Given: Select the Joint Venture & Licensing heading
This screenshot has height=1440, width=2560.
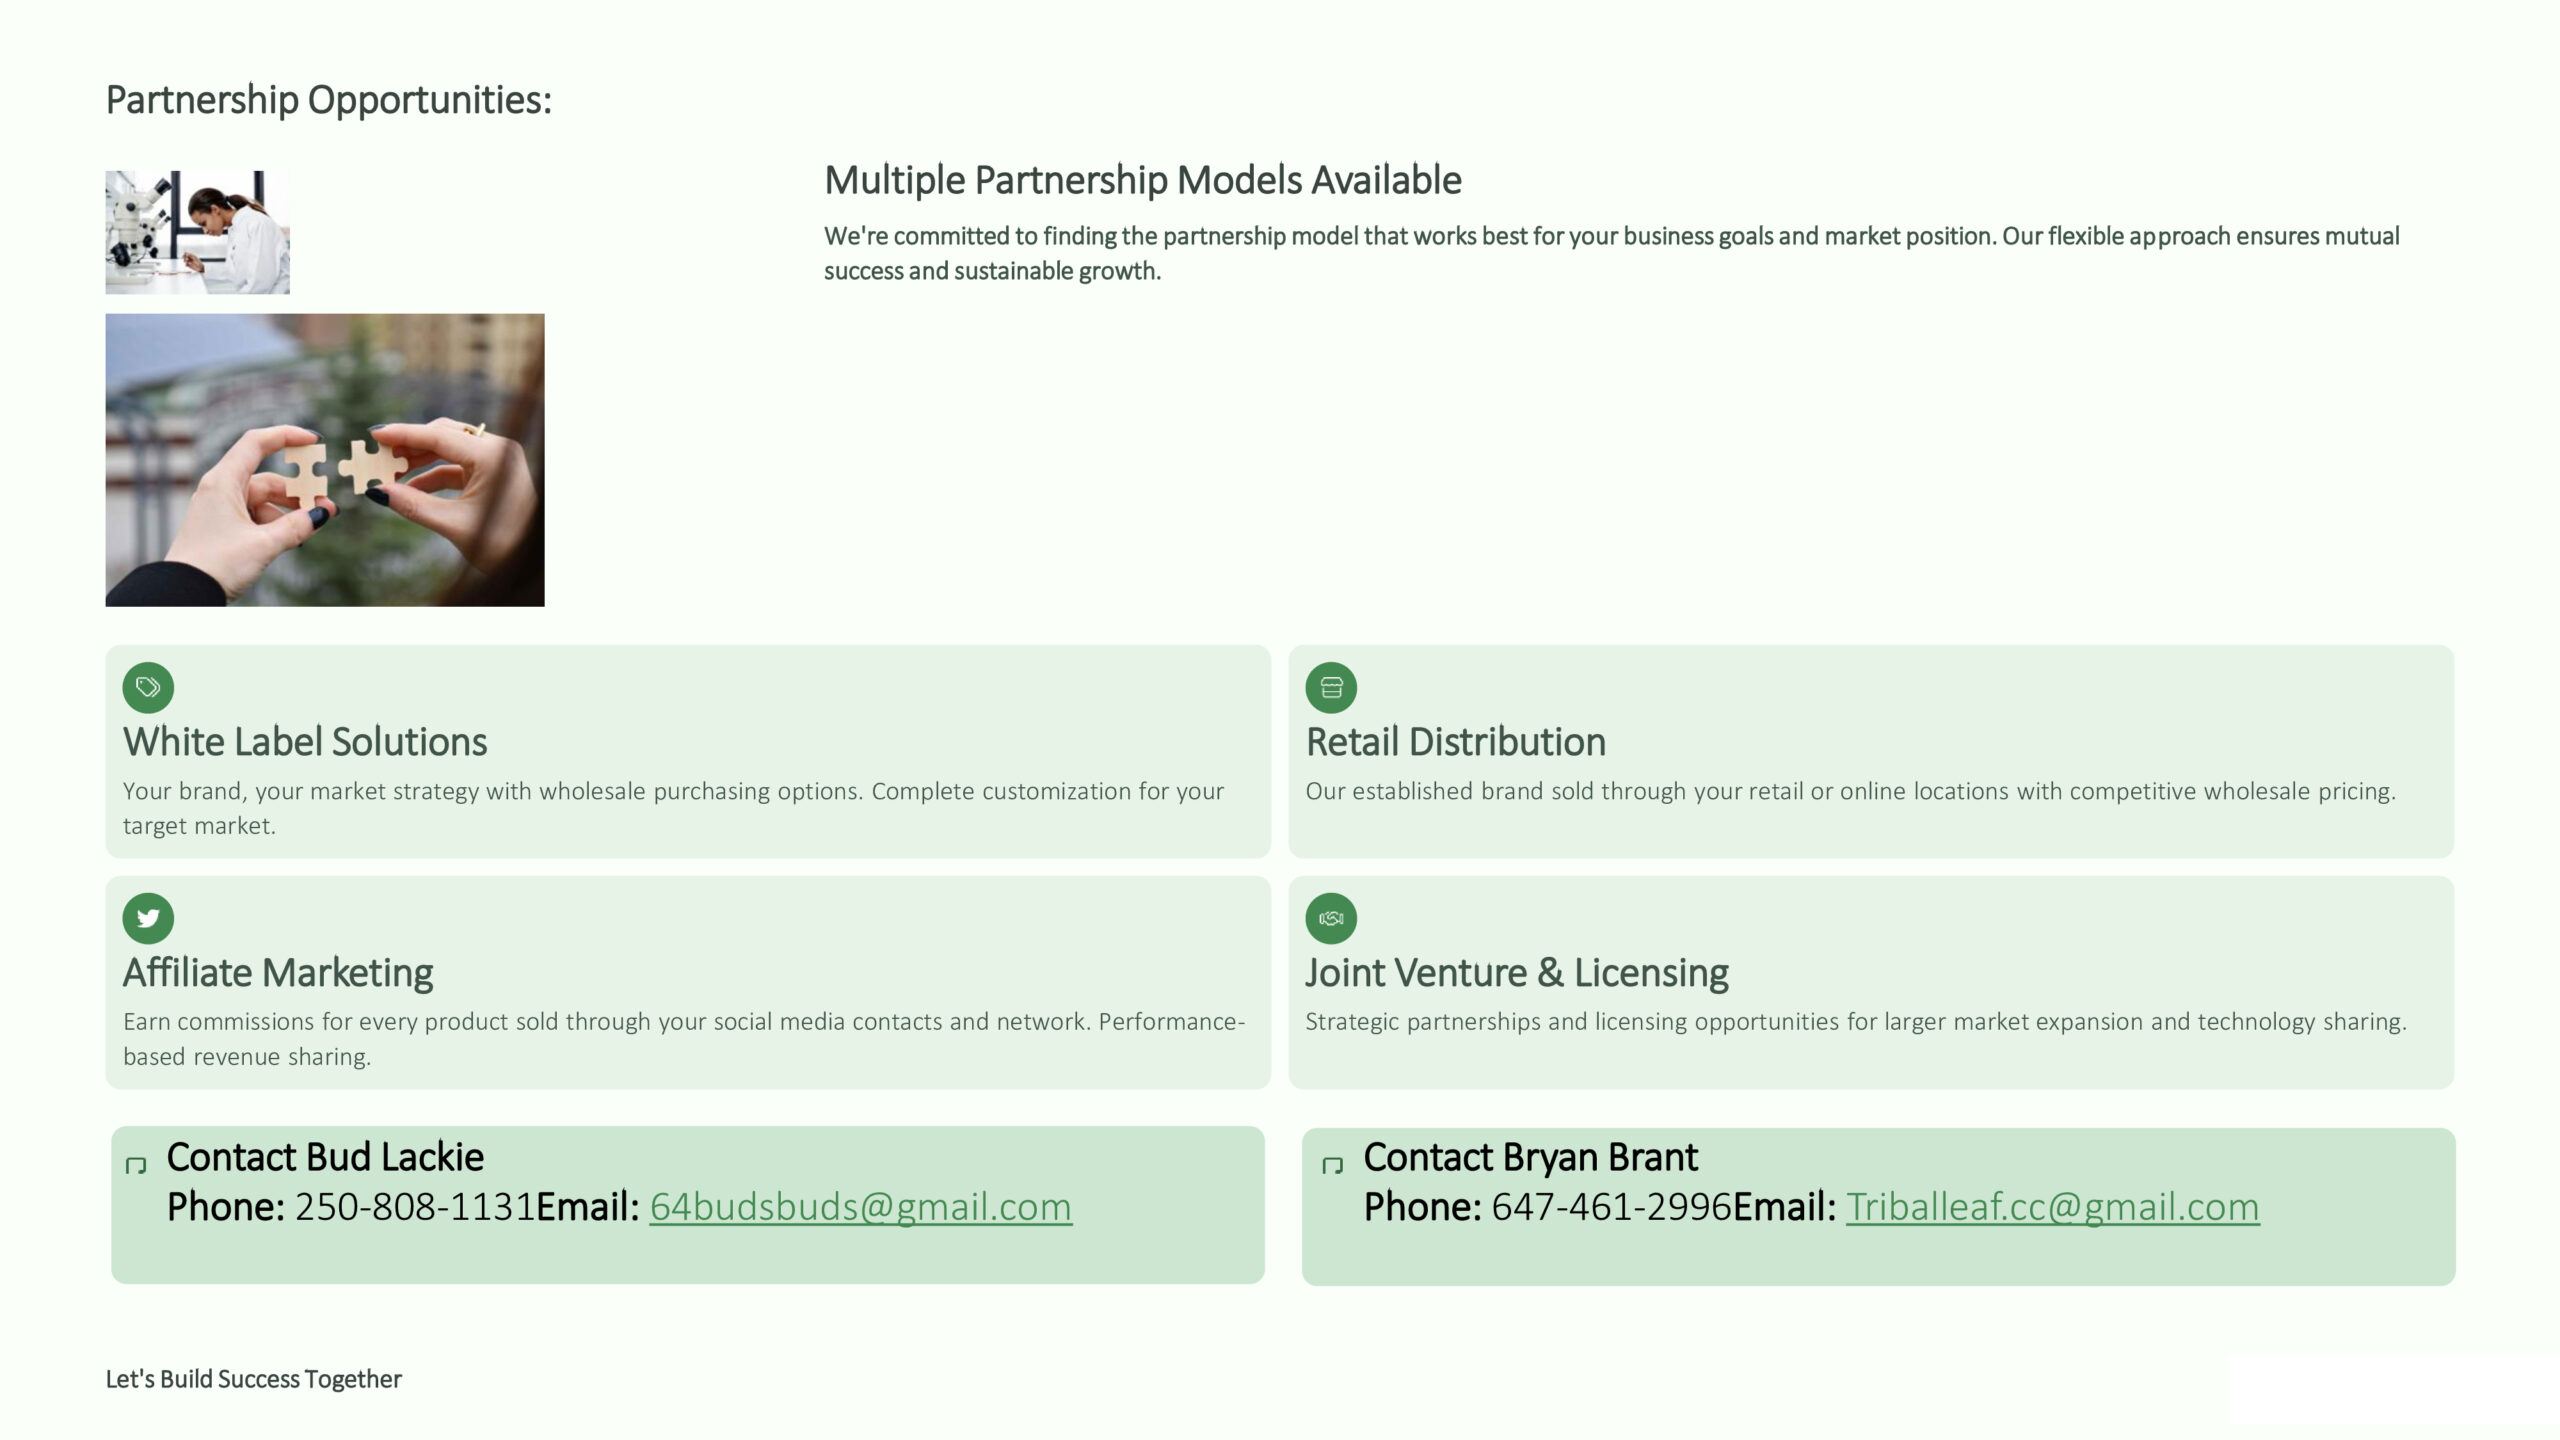Looking at the screenshot, I should [x=1516, y=973].
